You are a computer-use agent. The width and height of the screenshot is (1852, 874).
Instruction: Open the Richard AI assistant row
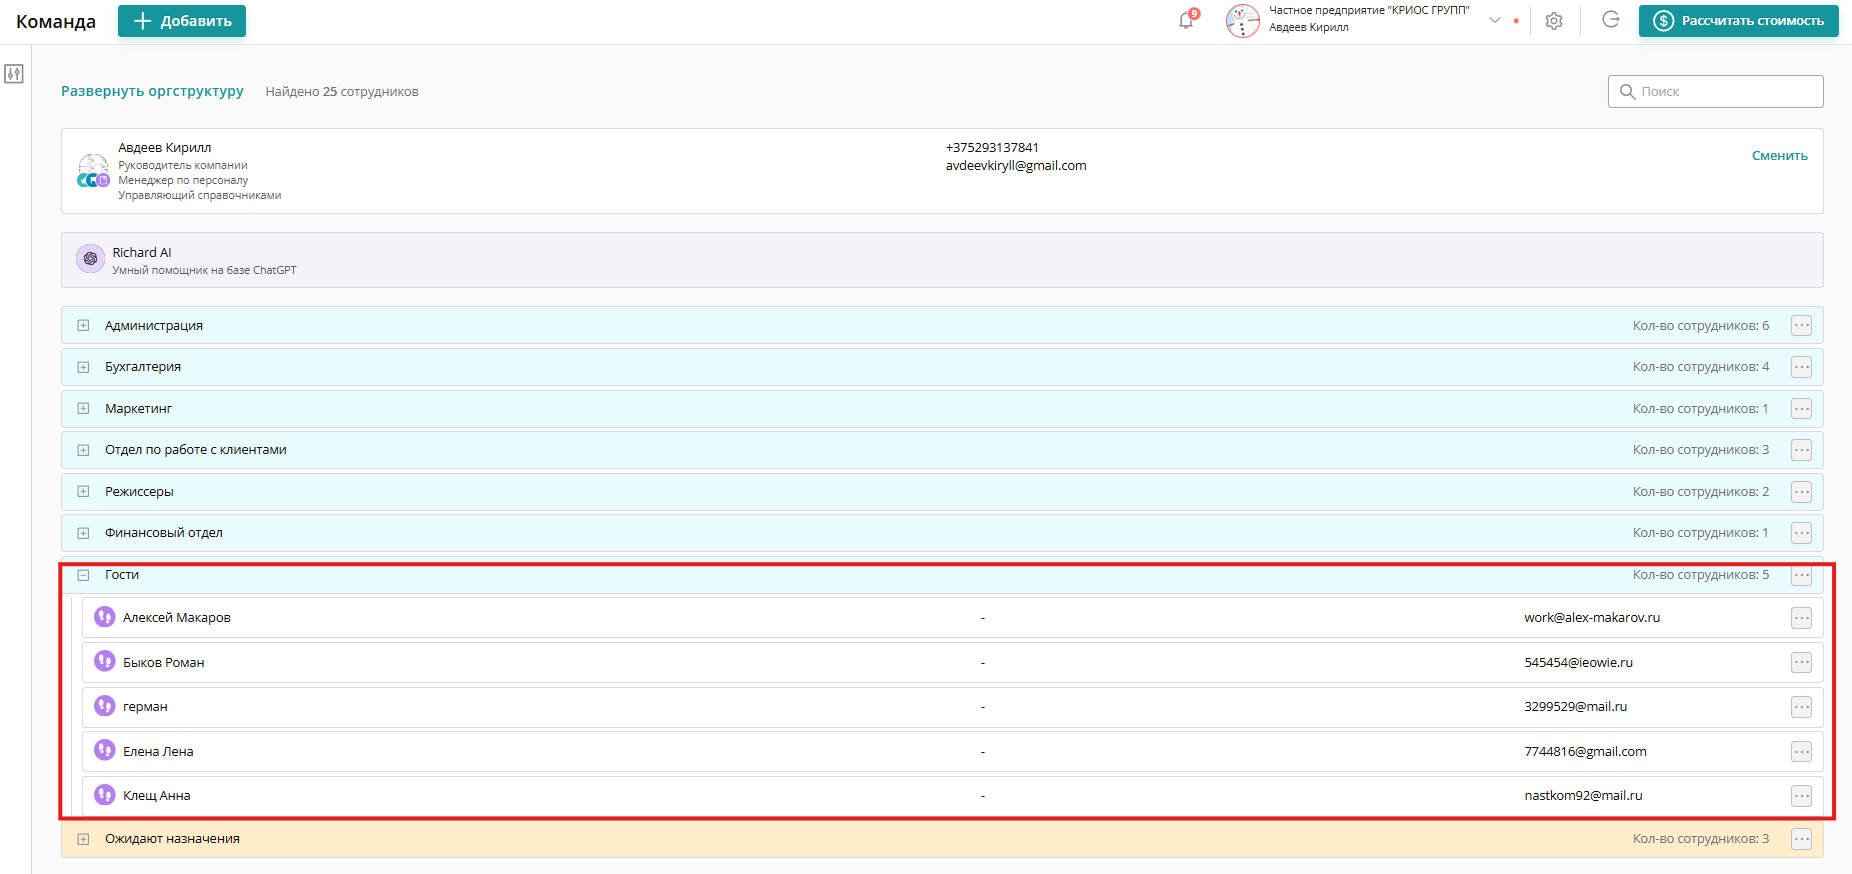942,260
